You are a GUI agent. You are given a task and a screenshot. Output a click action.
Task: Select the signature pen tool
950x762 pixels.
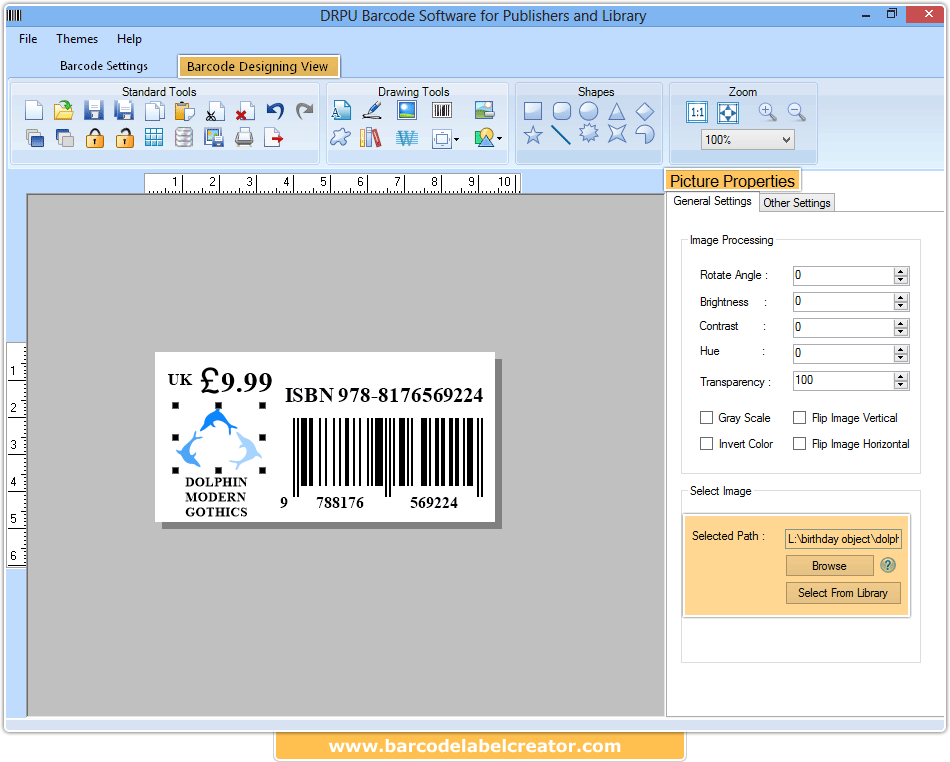click(372, 111)
